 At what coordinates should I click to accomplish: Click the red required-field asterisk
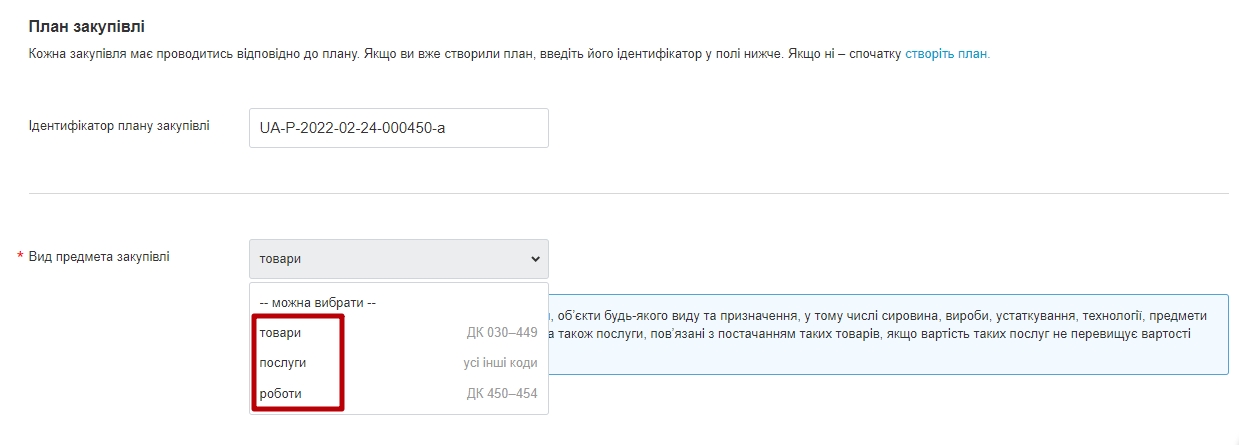(20, 258)
